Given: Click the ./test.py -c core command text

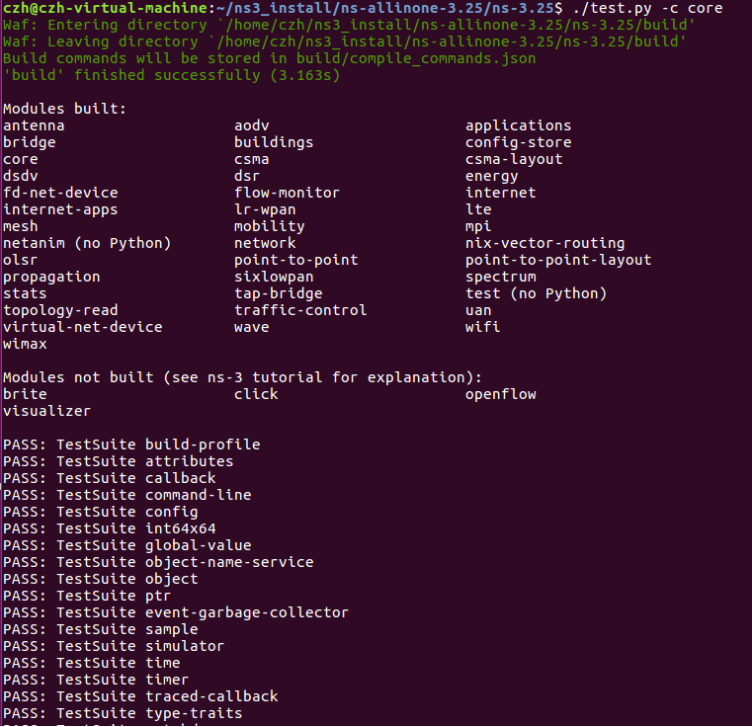Looking at the screenshot, I should coord(647,8).
